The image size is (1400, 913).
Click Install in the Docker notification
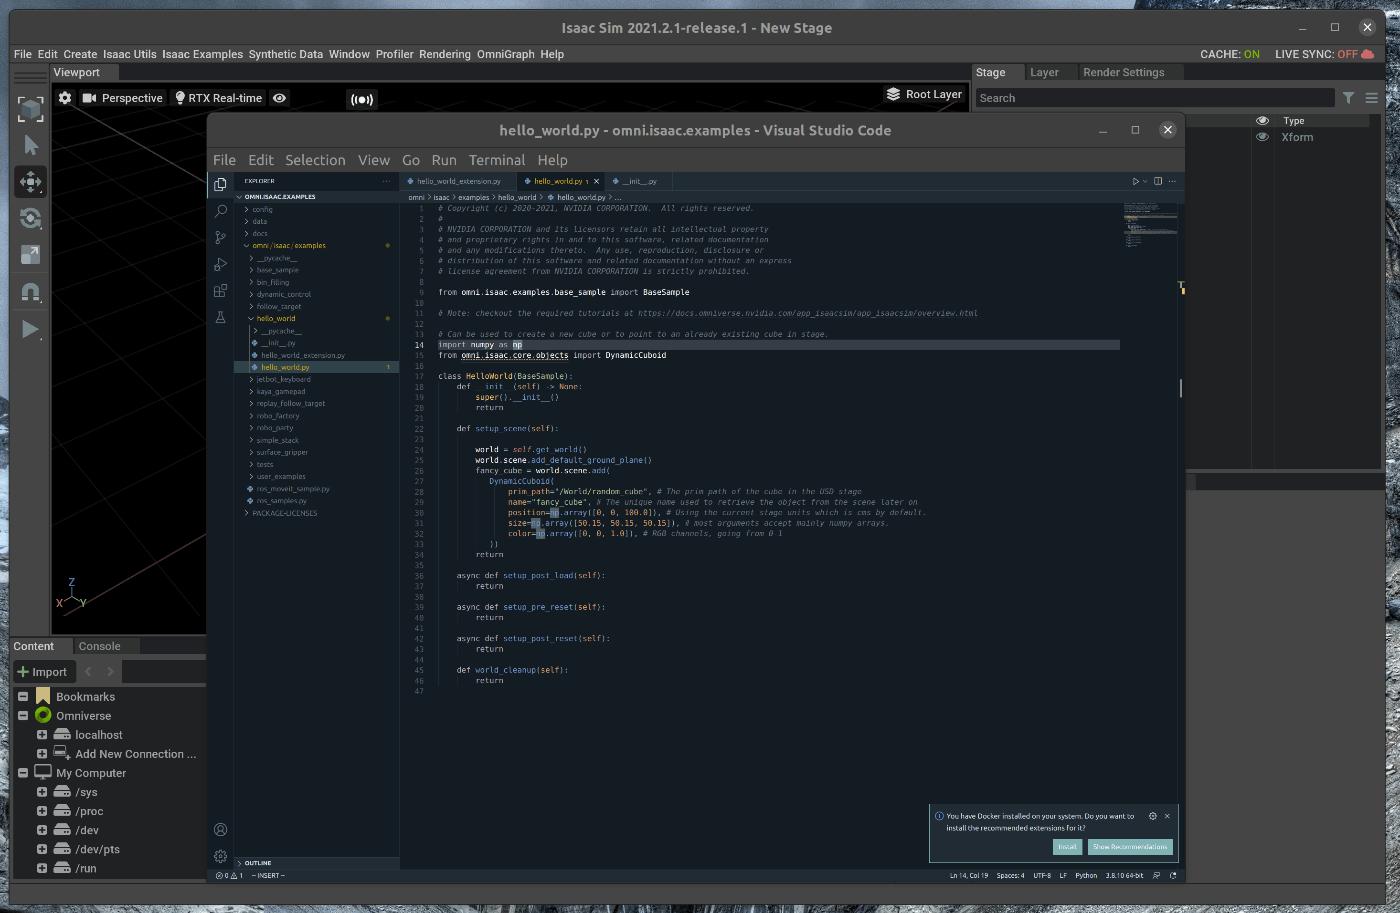click(1068, 847)
